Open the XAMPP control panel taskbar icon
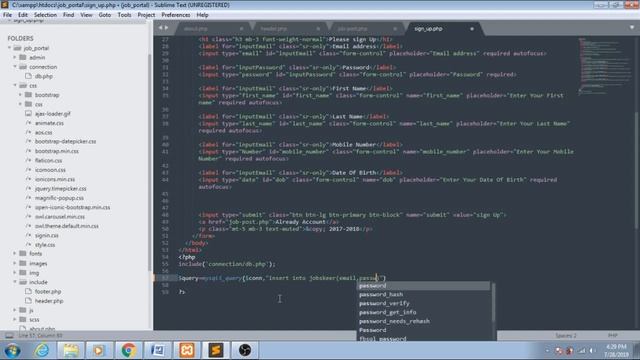This screenshot has width=640, height=360. 187,350
